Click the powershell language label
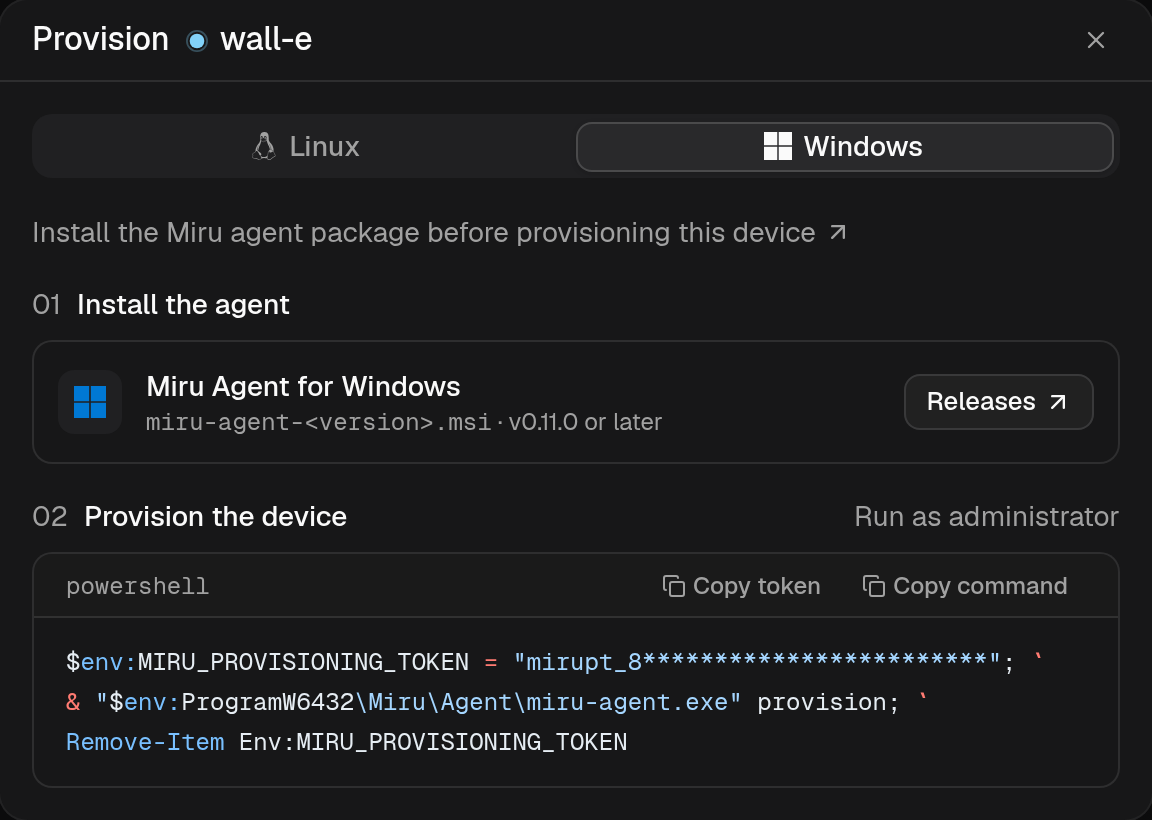 click(x=137, y=586)
